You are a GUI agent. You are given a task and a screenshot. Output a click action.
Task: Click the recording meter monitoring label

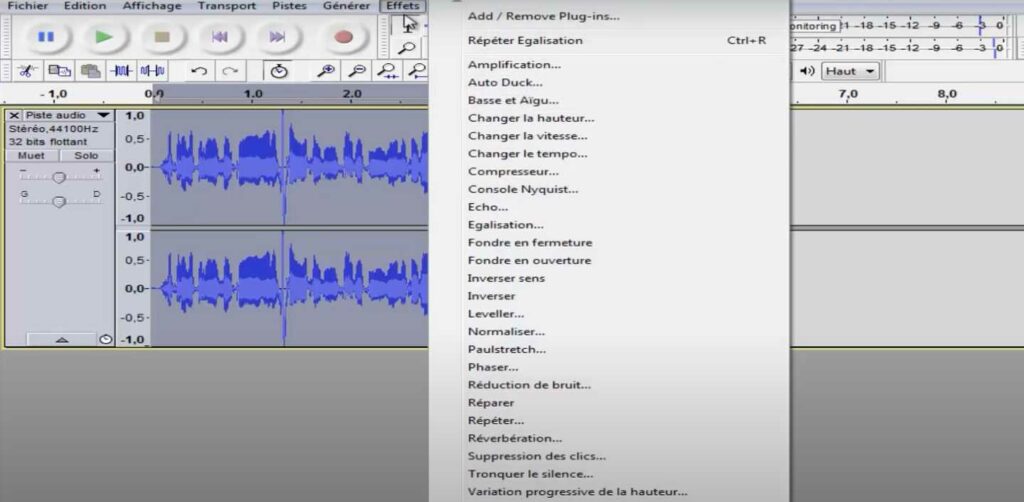pos(813,26)
